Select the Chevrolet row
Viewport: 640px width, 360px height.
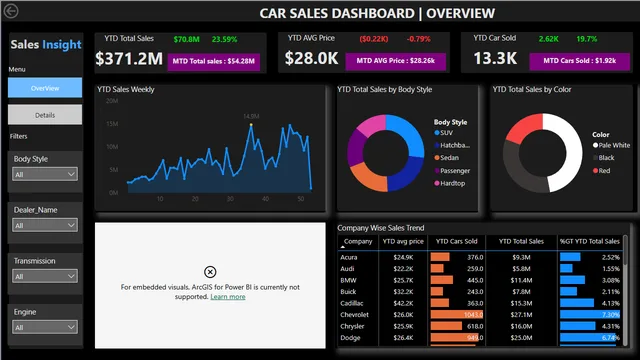480,315
